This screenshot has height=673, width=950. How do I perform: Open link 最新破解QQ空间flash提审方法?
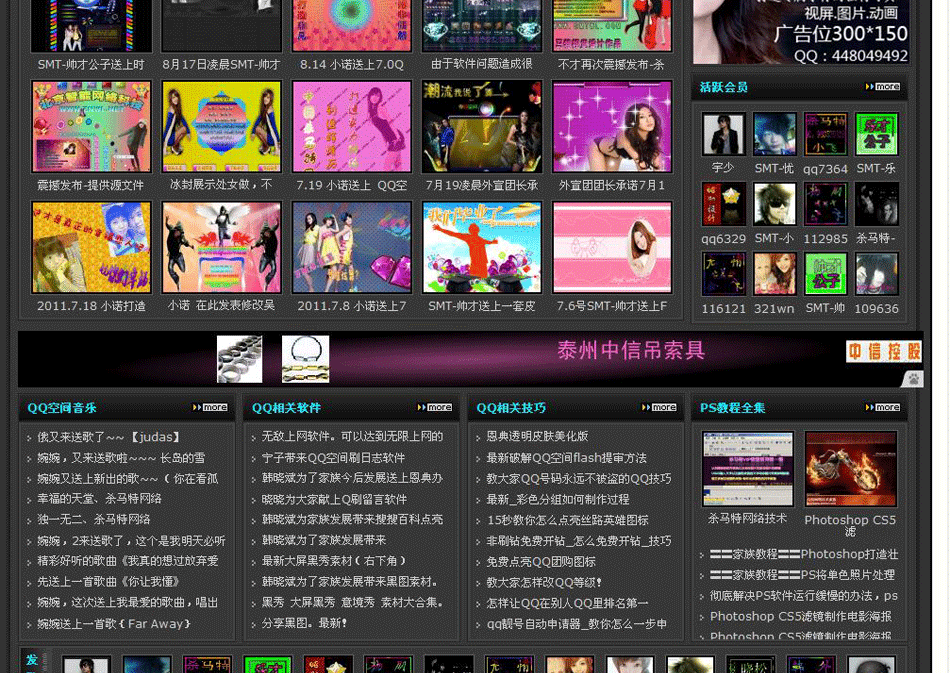566,458
